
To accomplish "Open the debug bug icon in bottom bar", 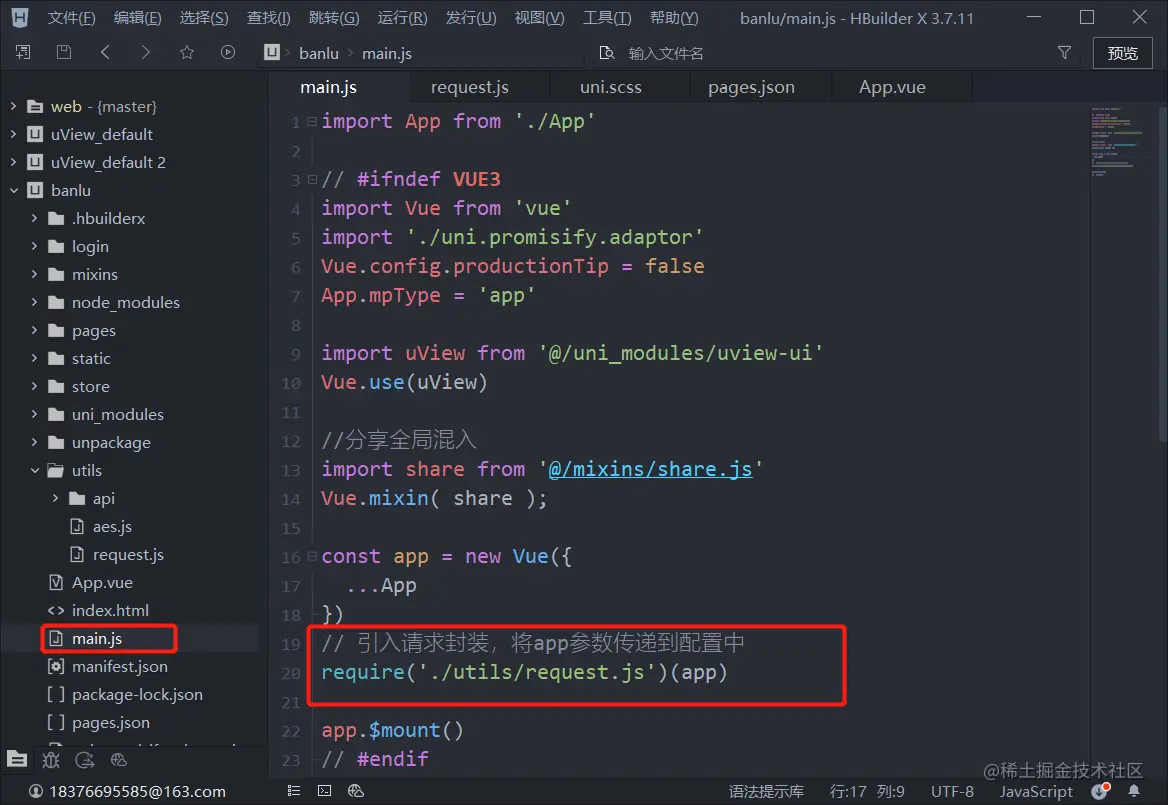I will tap(51, 760).
